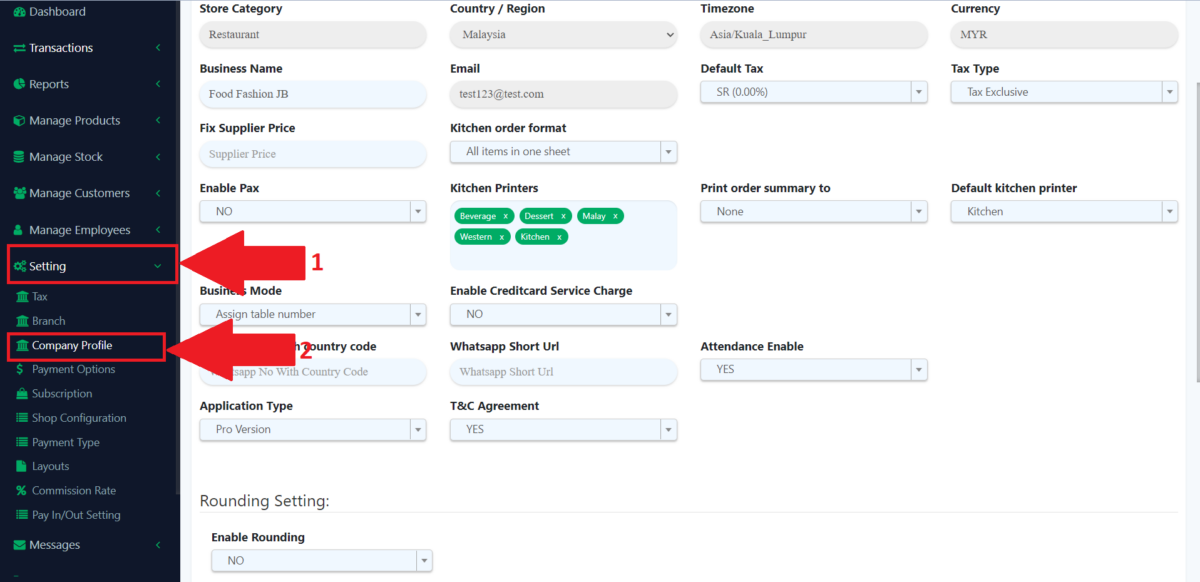Click the Manage Customers people icon
The image size is (1200, 582).
[19, 193]
